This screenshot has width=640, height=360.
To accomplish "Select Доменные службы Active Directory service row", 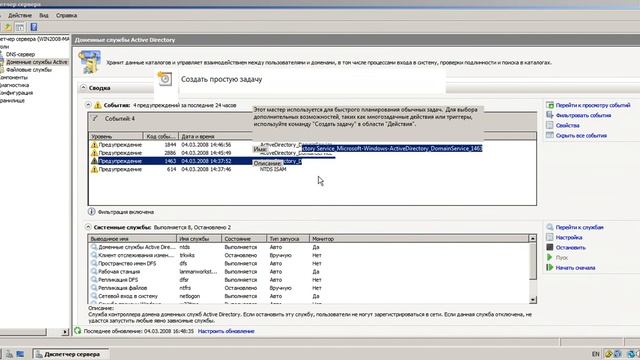I will 309,247.
